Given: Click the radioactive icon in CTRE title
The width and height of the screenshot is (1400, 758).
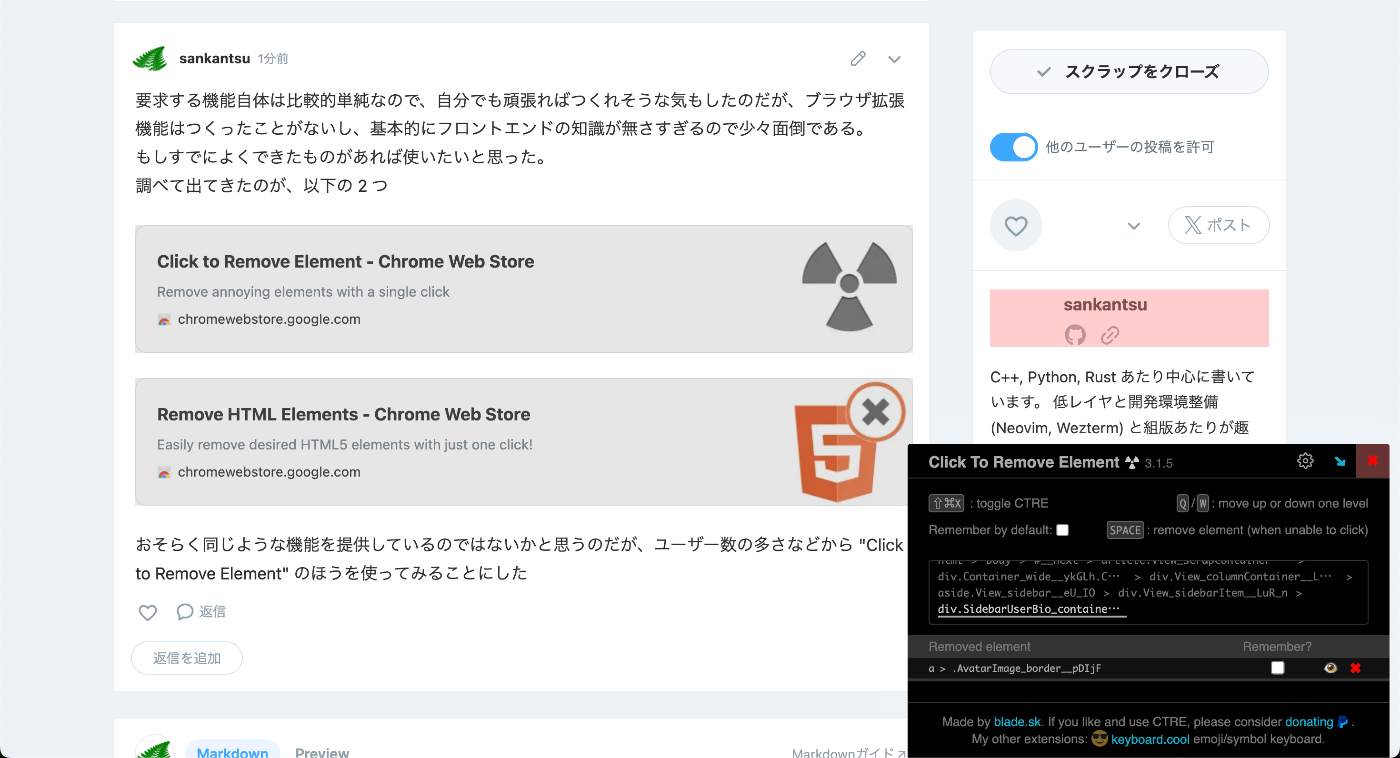Looking at the screenshot, I should 1132,462.
